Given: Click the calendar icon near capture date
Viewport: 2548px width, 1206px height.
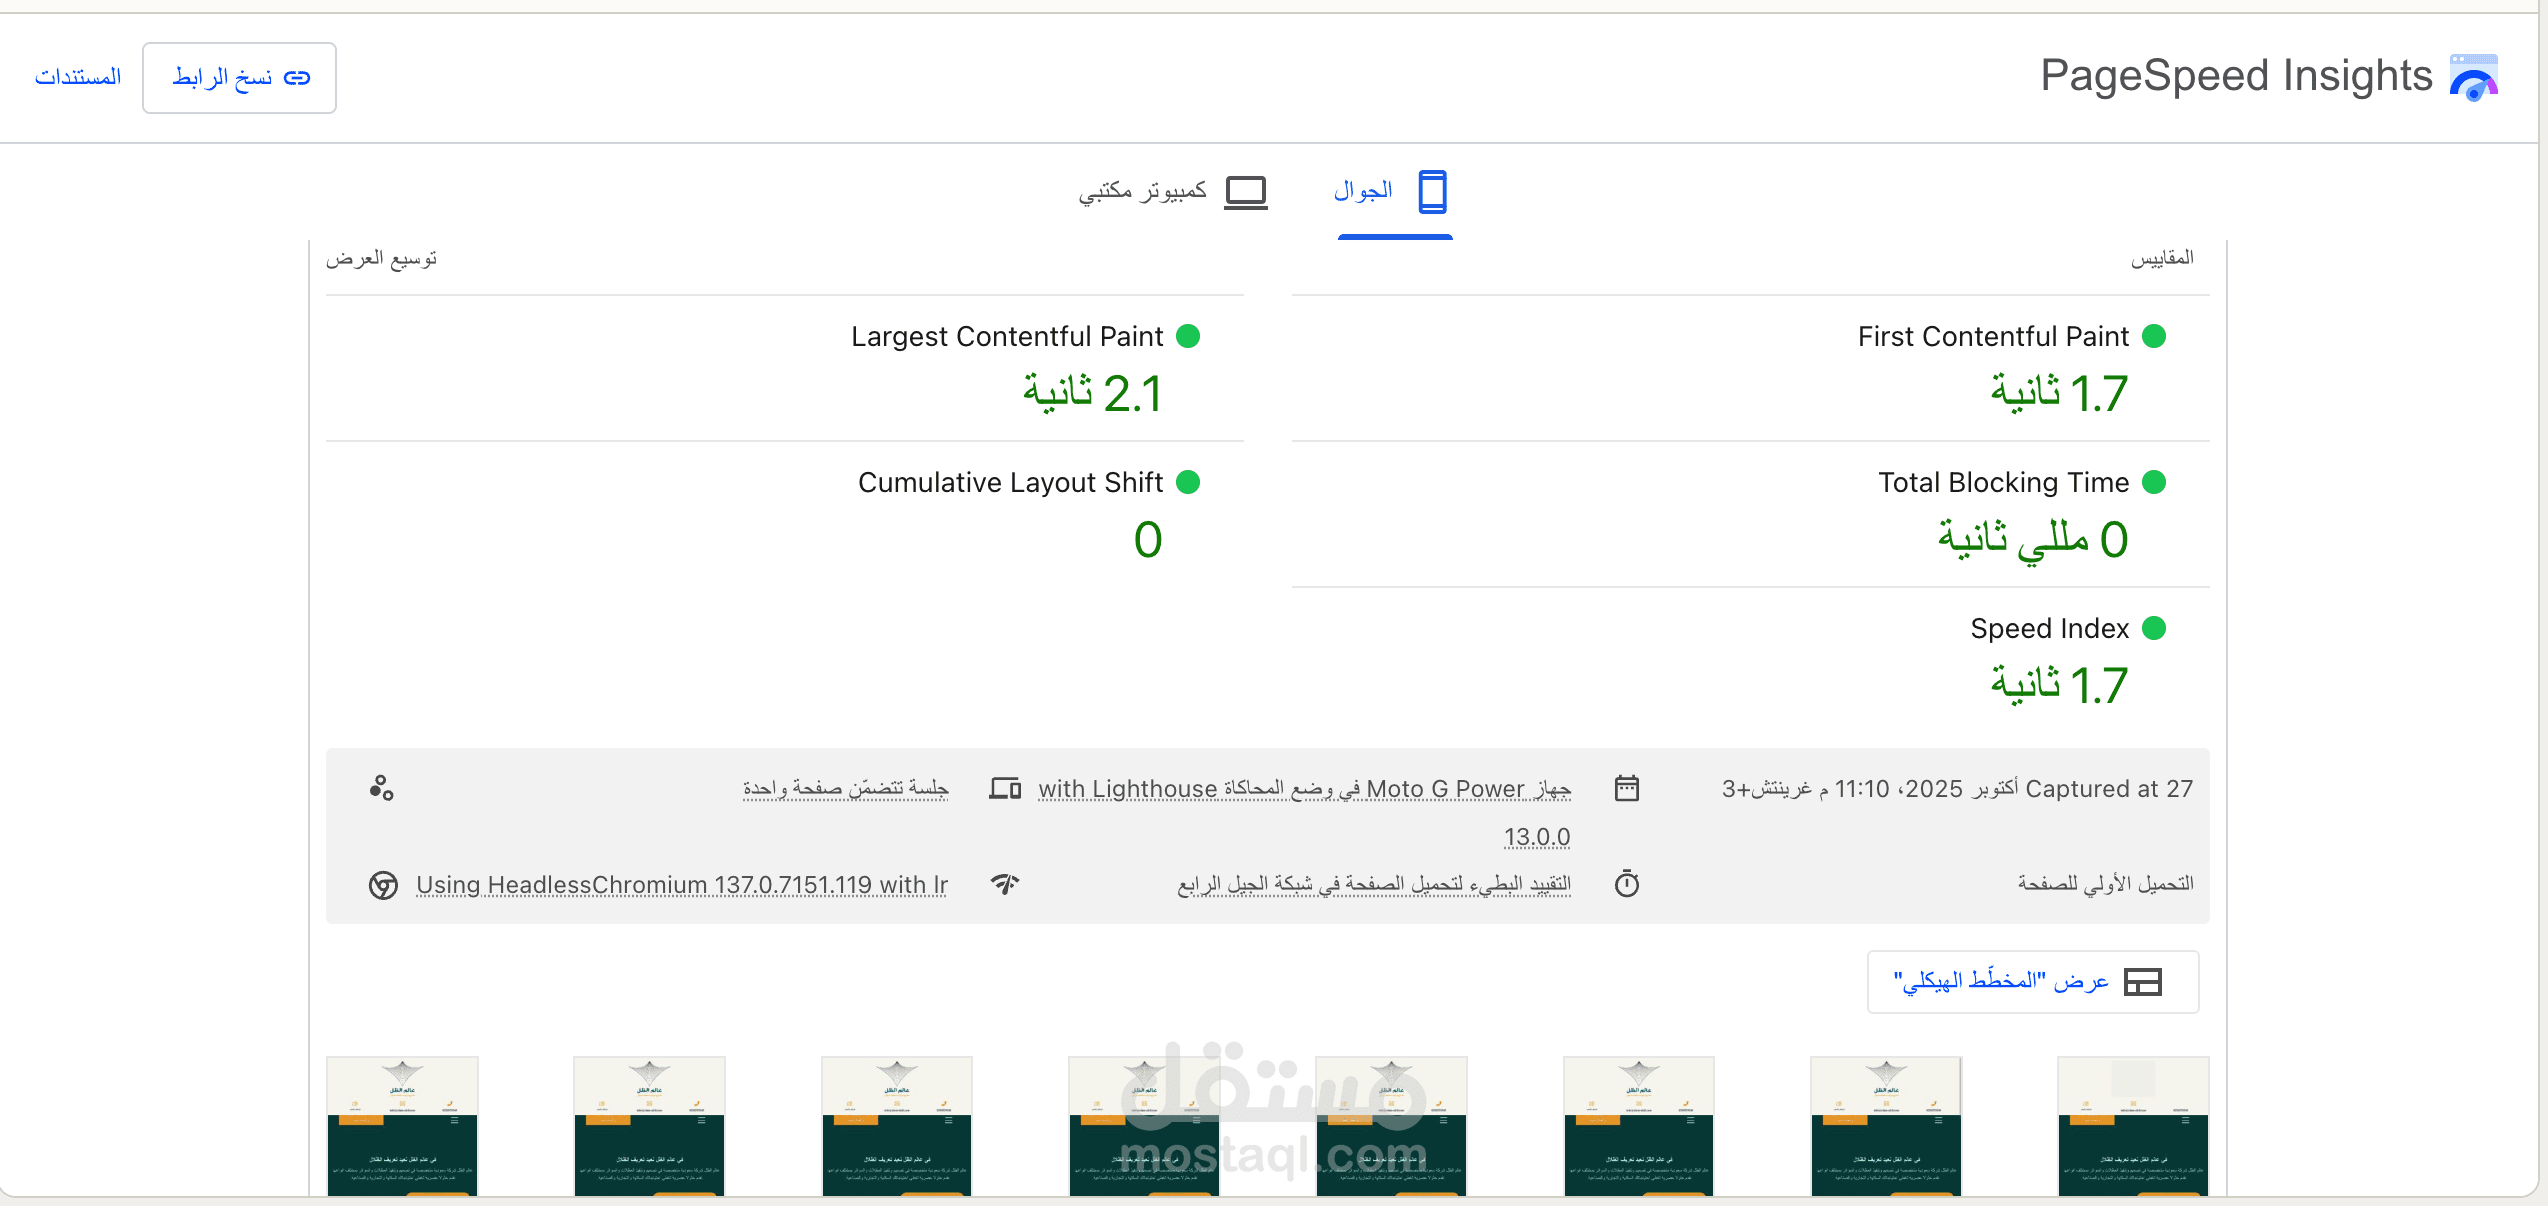Looking at the screenshot, I should tap(1627, 788).
